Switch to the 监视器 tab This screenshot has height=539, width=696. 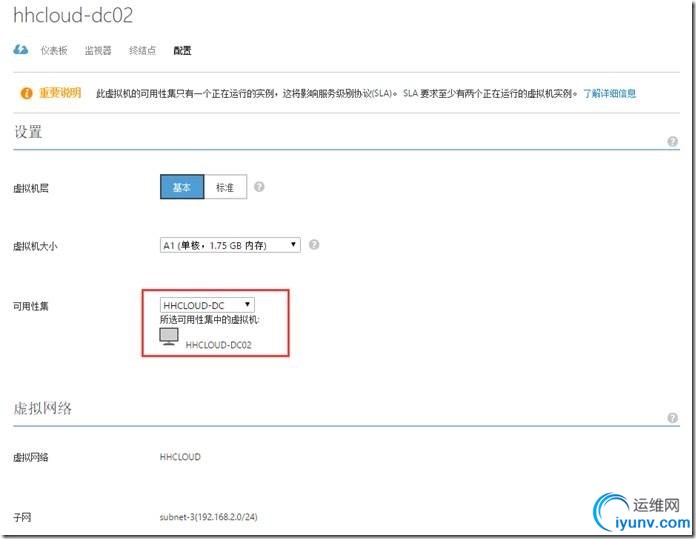tap(98, 51)
